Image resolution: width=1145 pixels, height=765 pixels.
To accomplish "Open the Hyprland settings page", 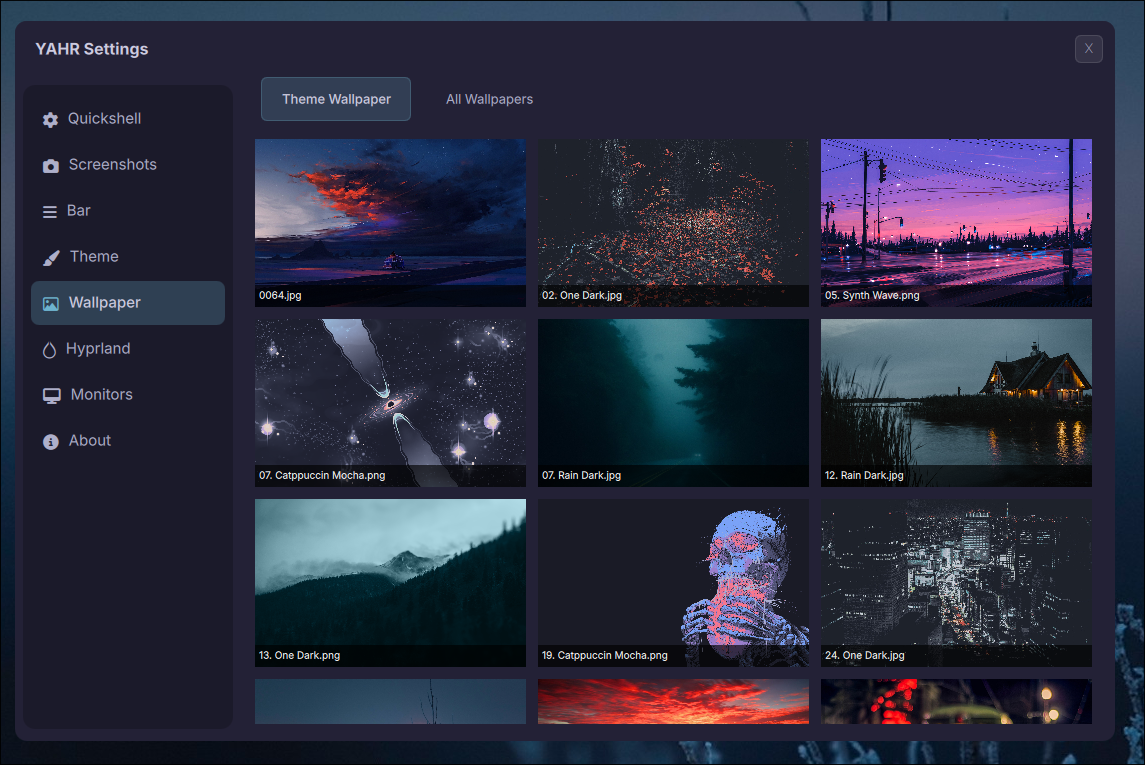I will 128,349.
